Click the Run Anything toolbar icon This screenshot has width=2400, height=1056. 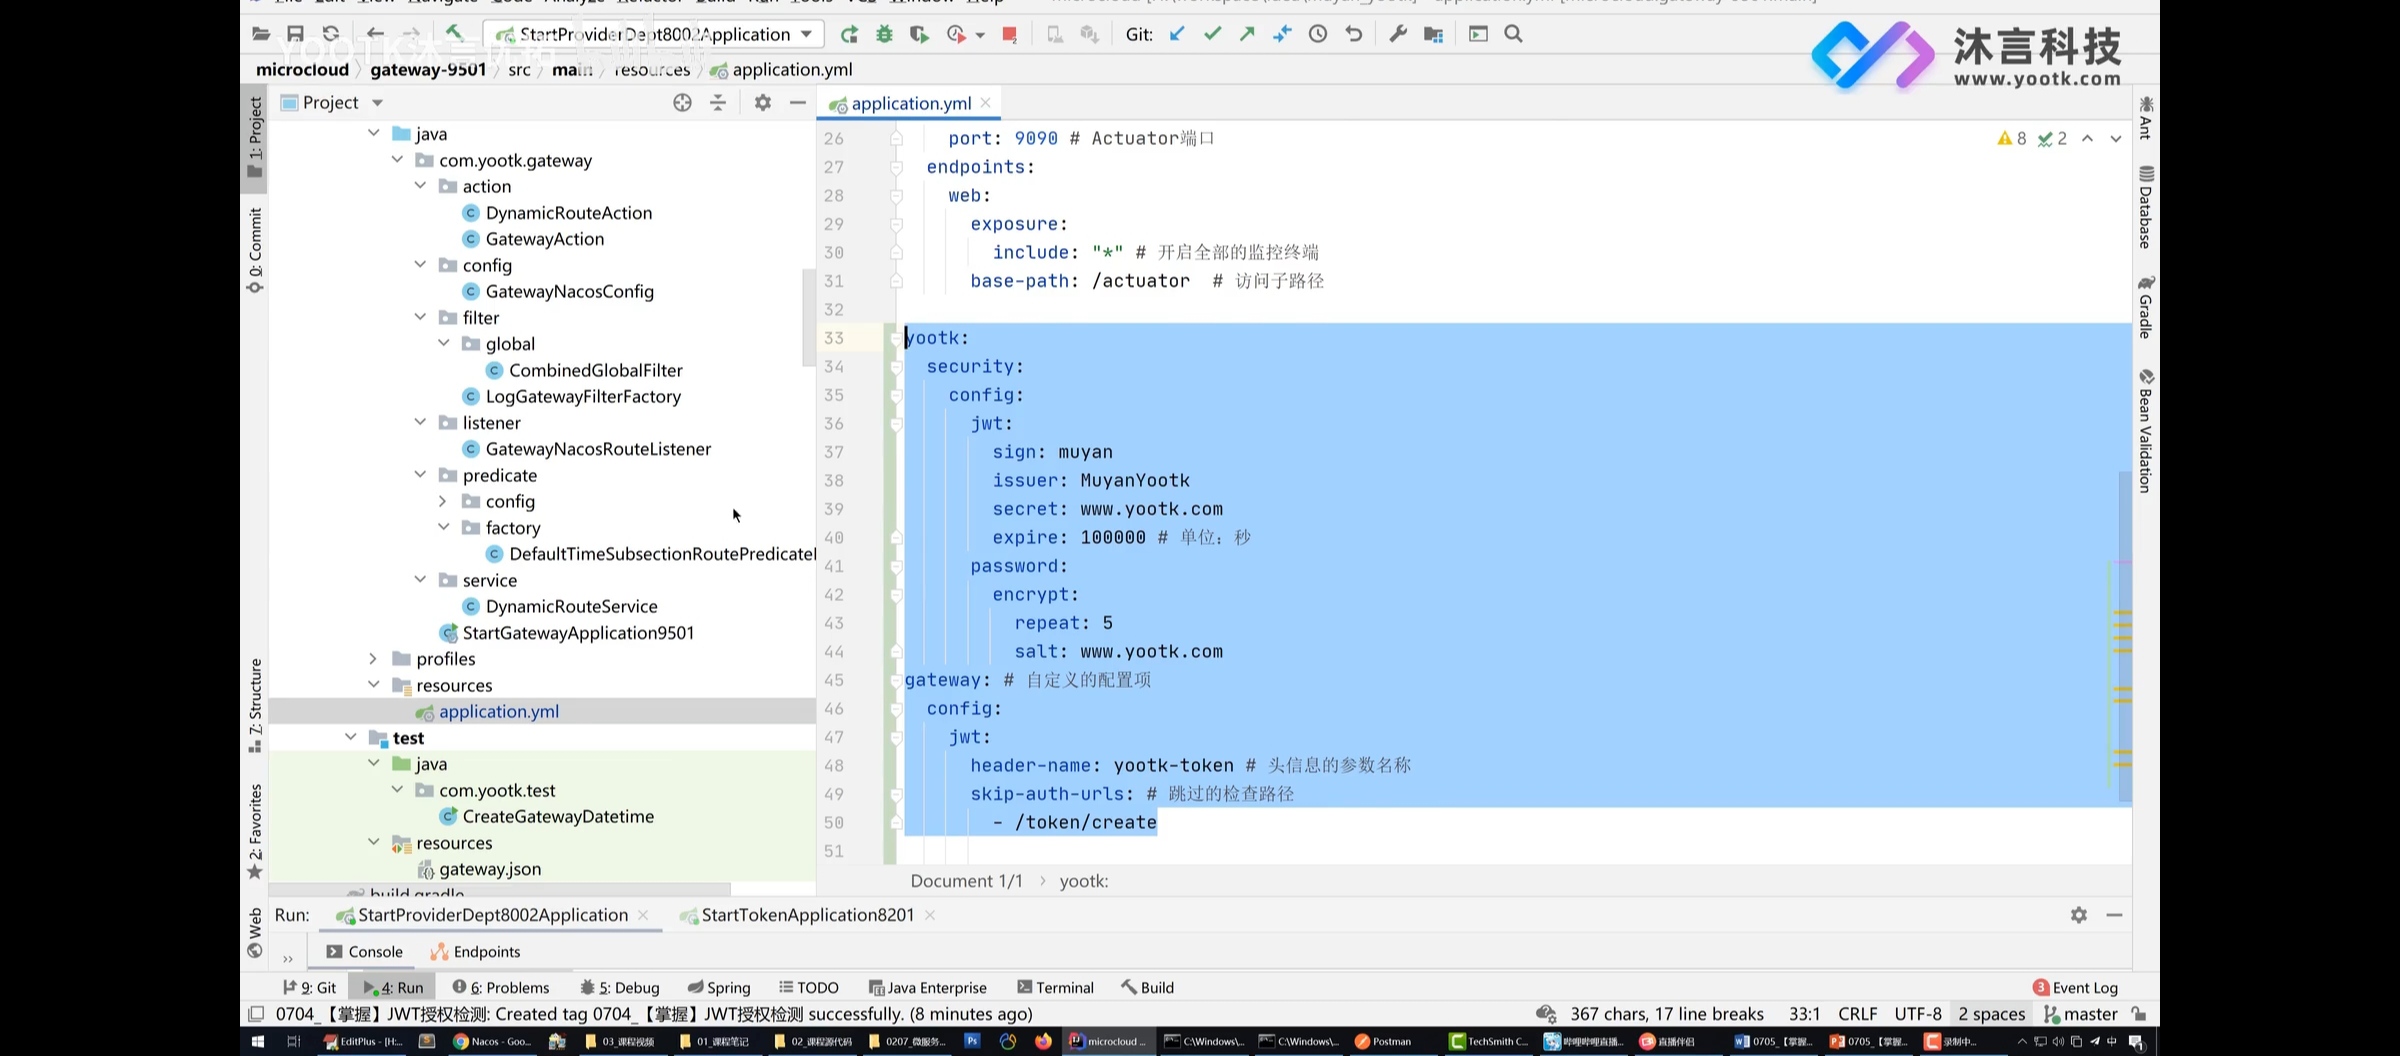click(1478, 34)
